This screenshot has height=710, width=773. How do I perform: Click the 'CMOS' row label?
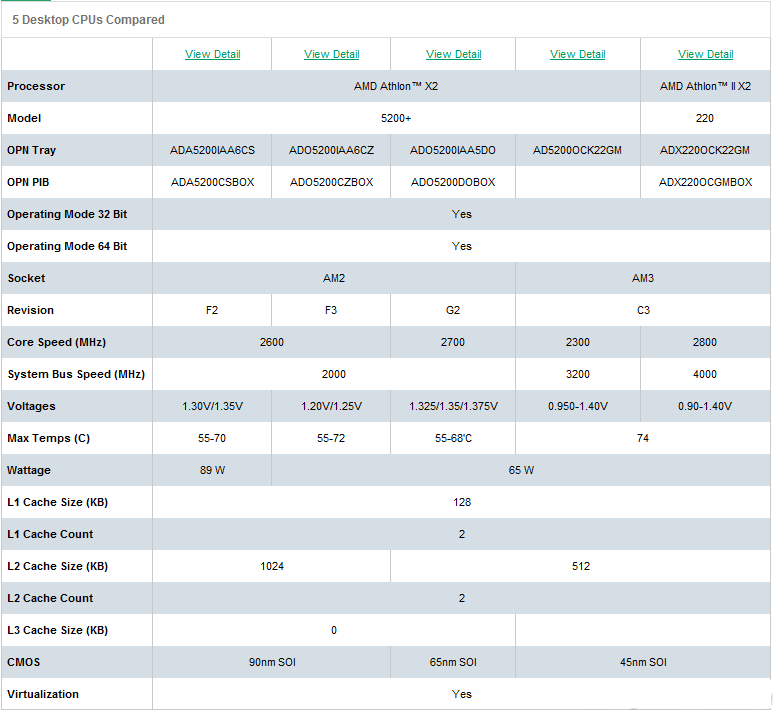point(24,663)
